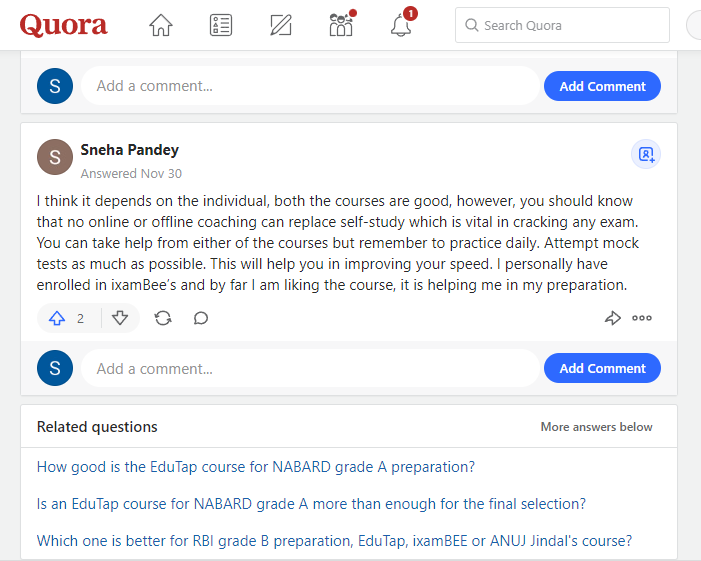Open the Quora home feed icon
The width and height of the screenshot is (701, 561).
160,25
